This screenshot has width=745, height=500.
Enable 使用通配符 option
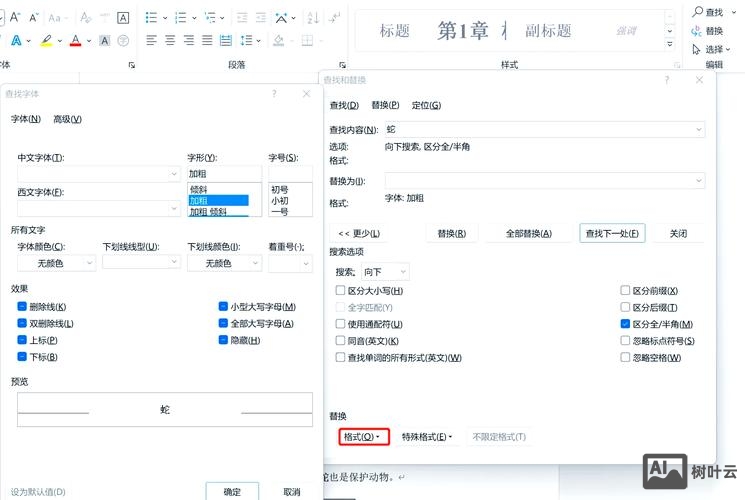click(340, 324)
